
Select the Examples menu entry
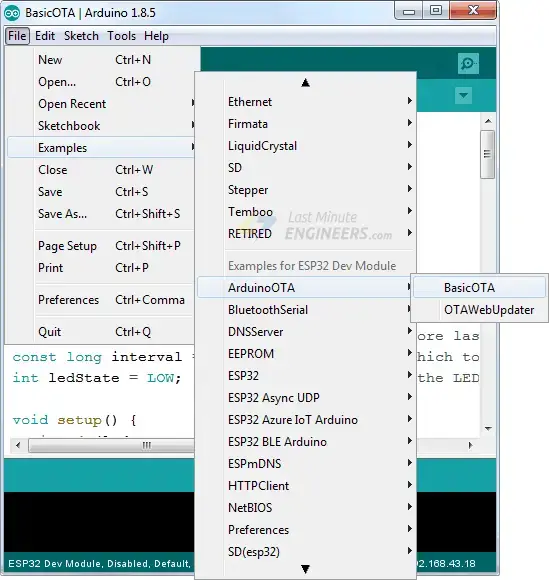tap(101, 148)
